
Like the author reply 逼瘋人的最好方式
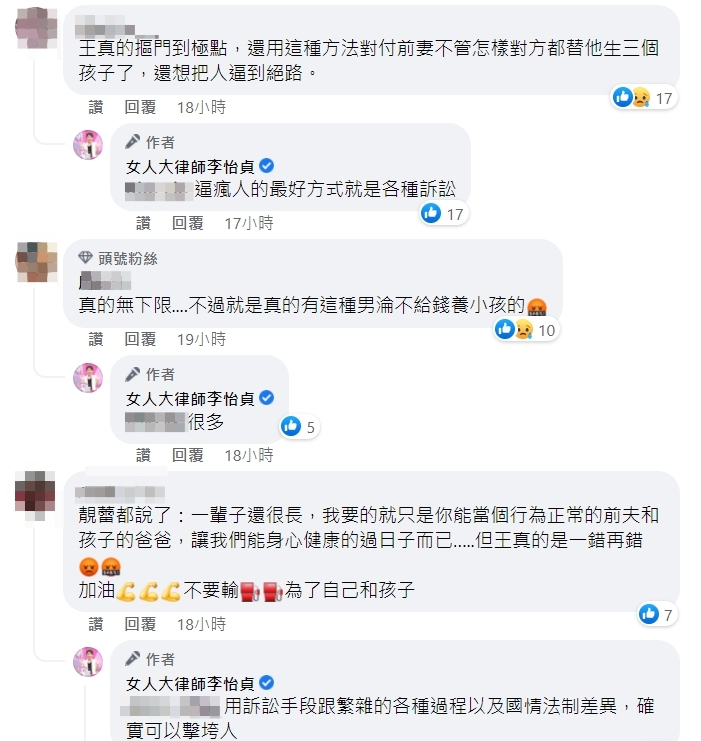point(143,223)
